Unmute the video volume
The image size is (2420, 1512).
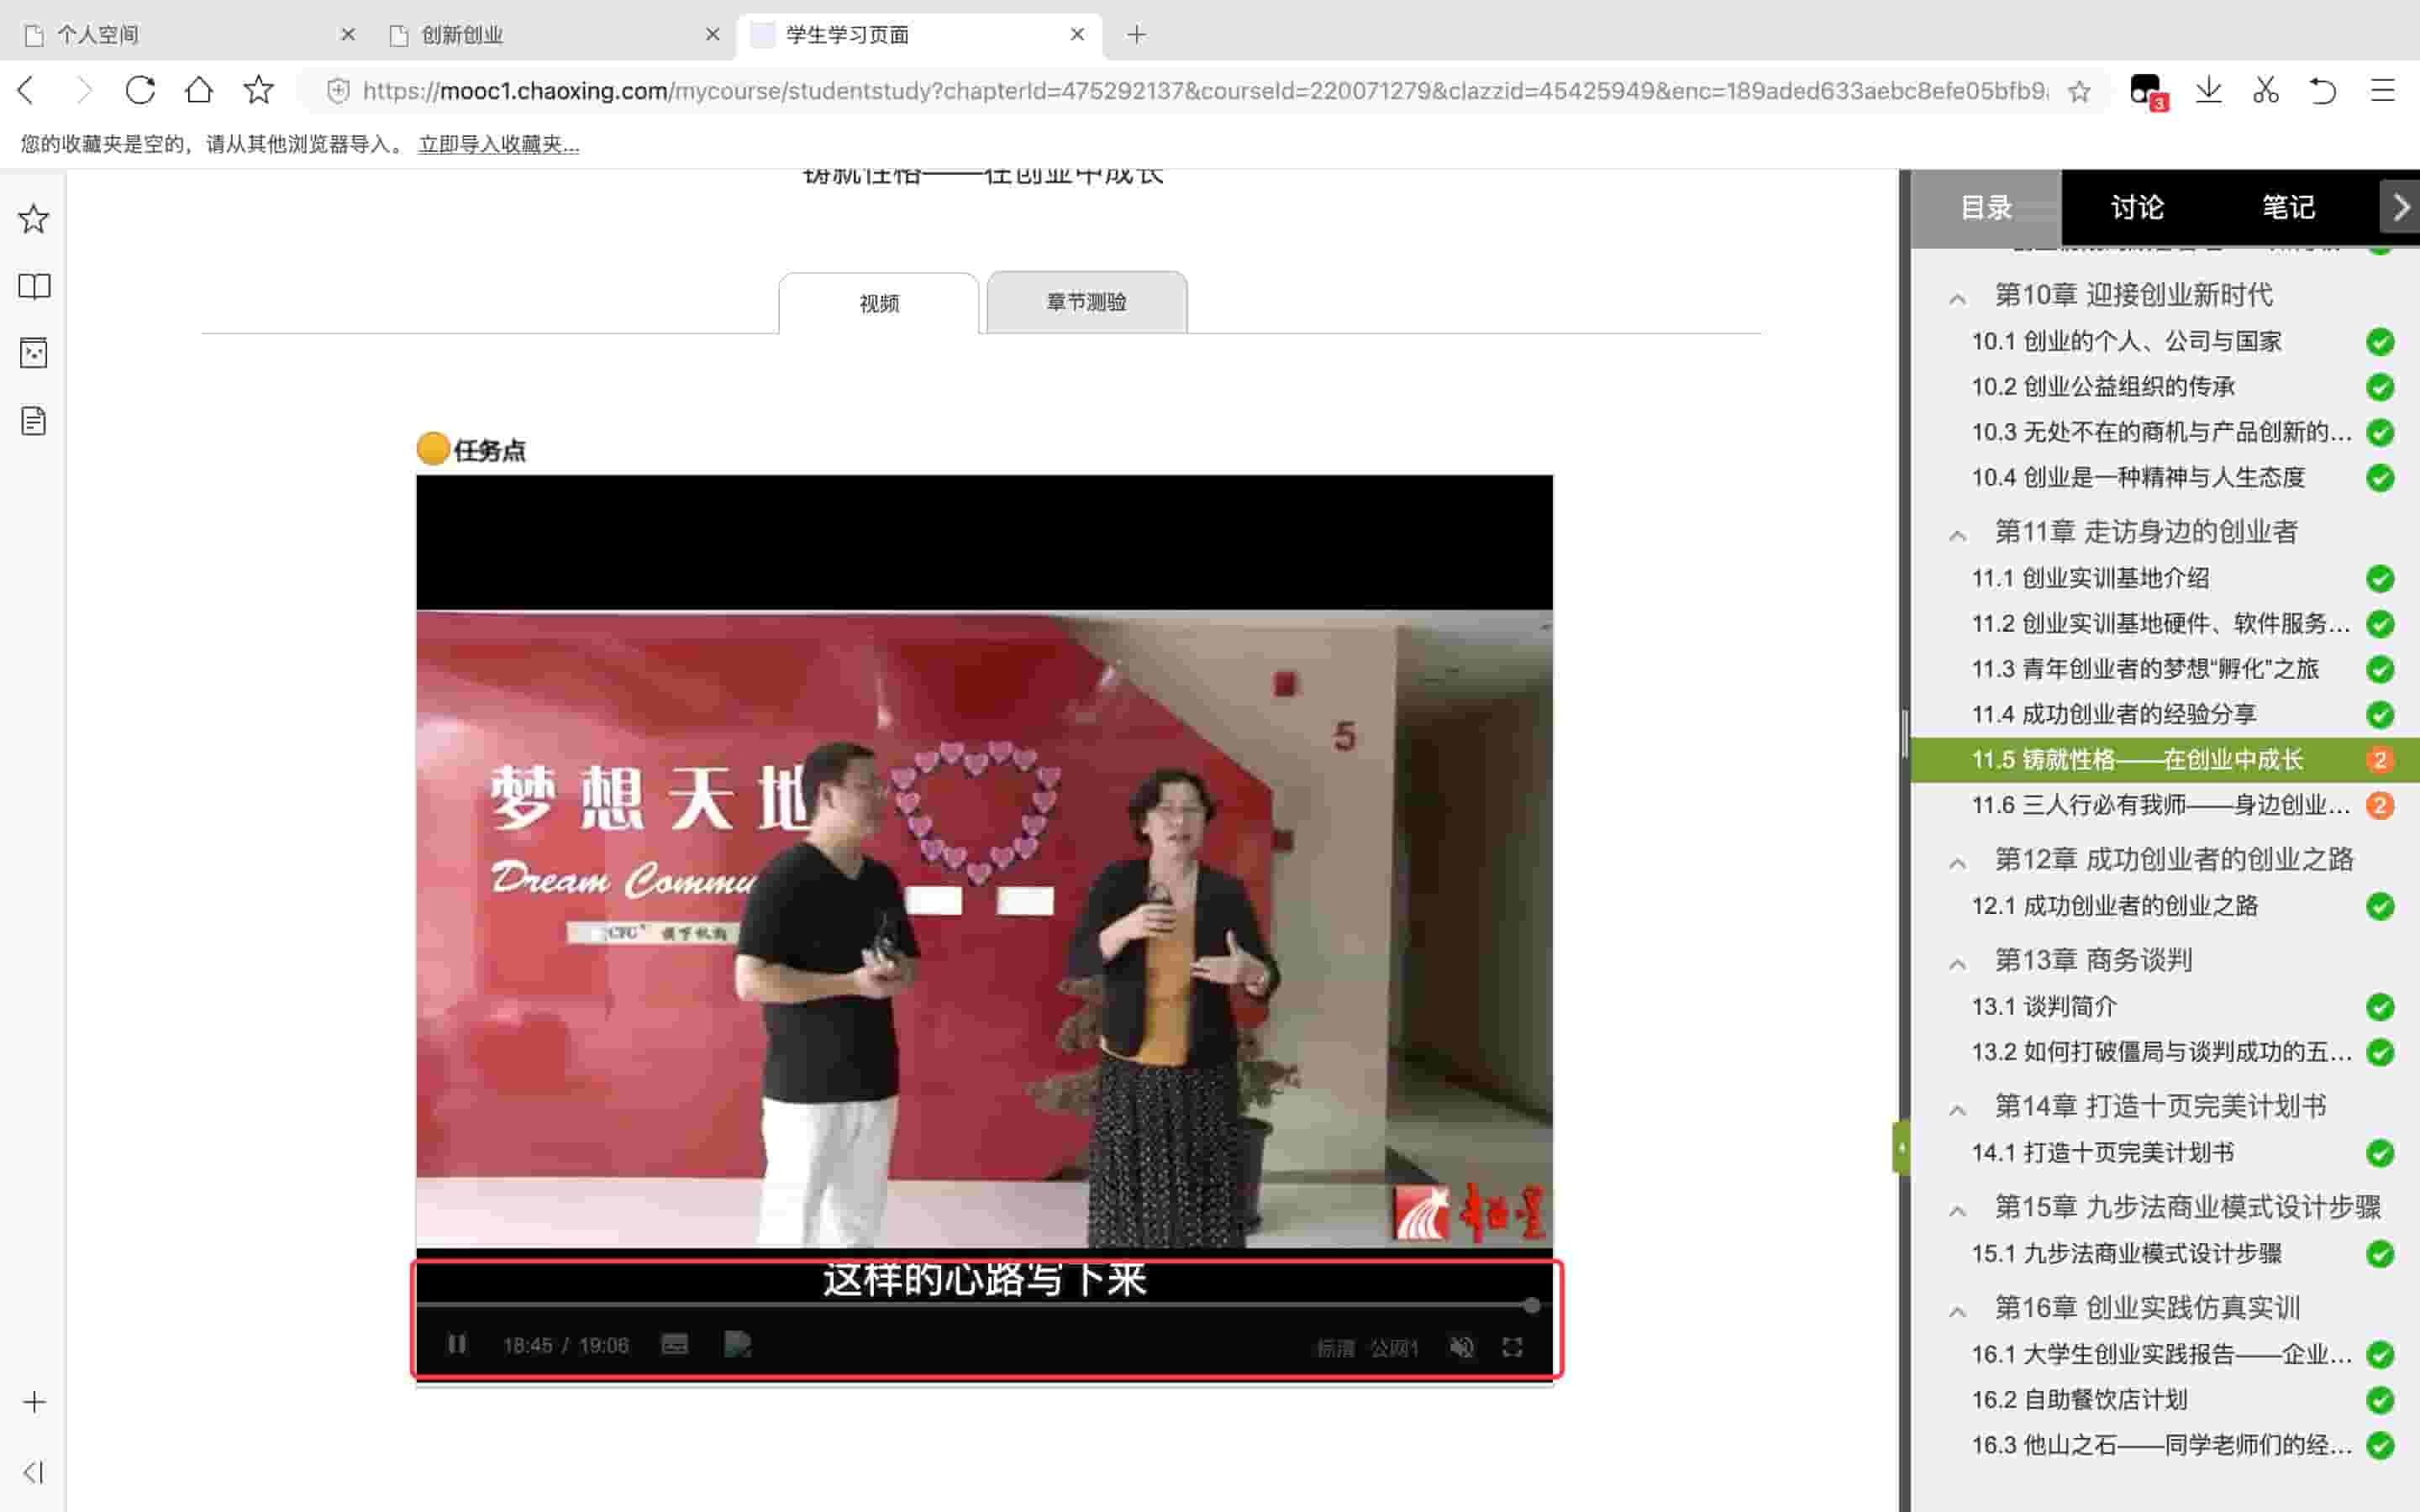(1461, 1347)
